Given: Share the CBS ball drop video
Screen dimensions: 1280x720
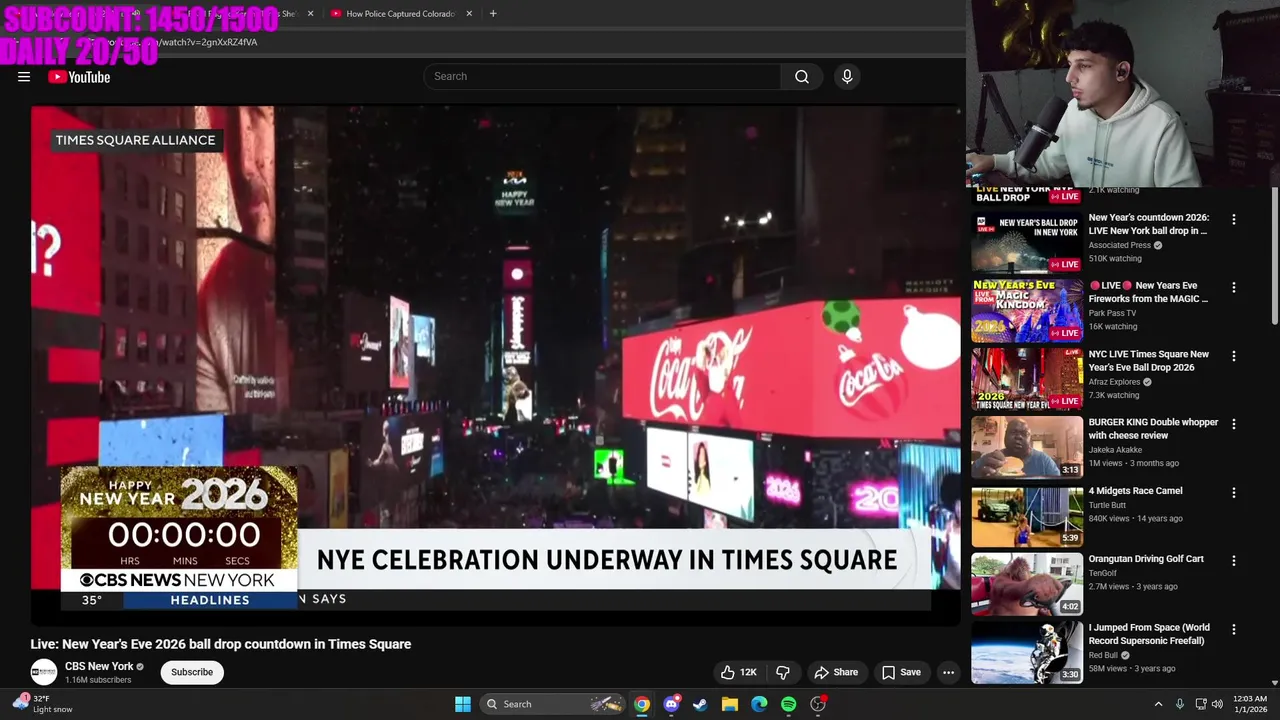Looking at the screenshot, I should tap(836, 672).
